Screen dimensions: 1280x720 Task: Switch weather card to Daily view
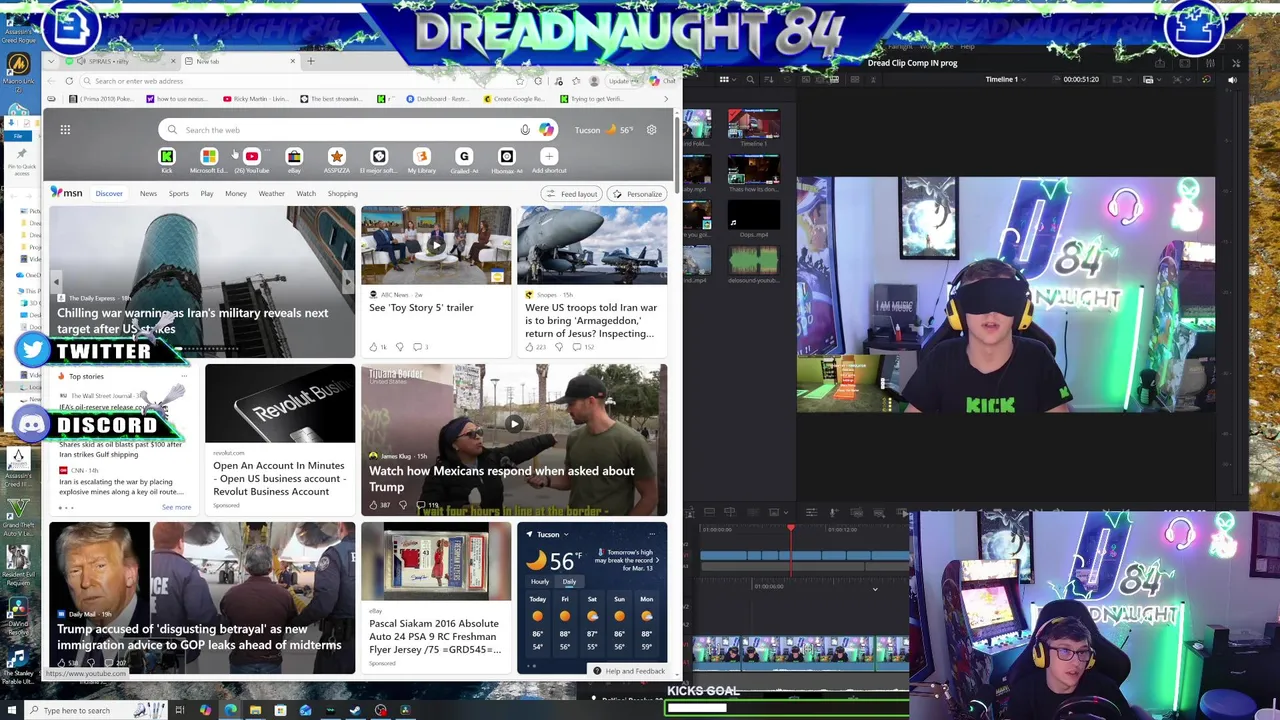click(x=569, y=581)
